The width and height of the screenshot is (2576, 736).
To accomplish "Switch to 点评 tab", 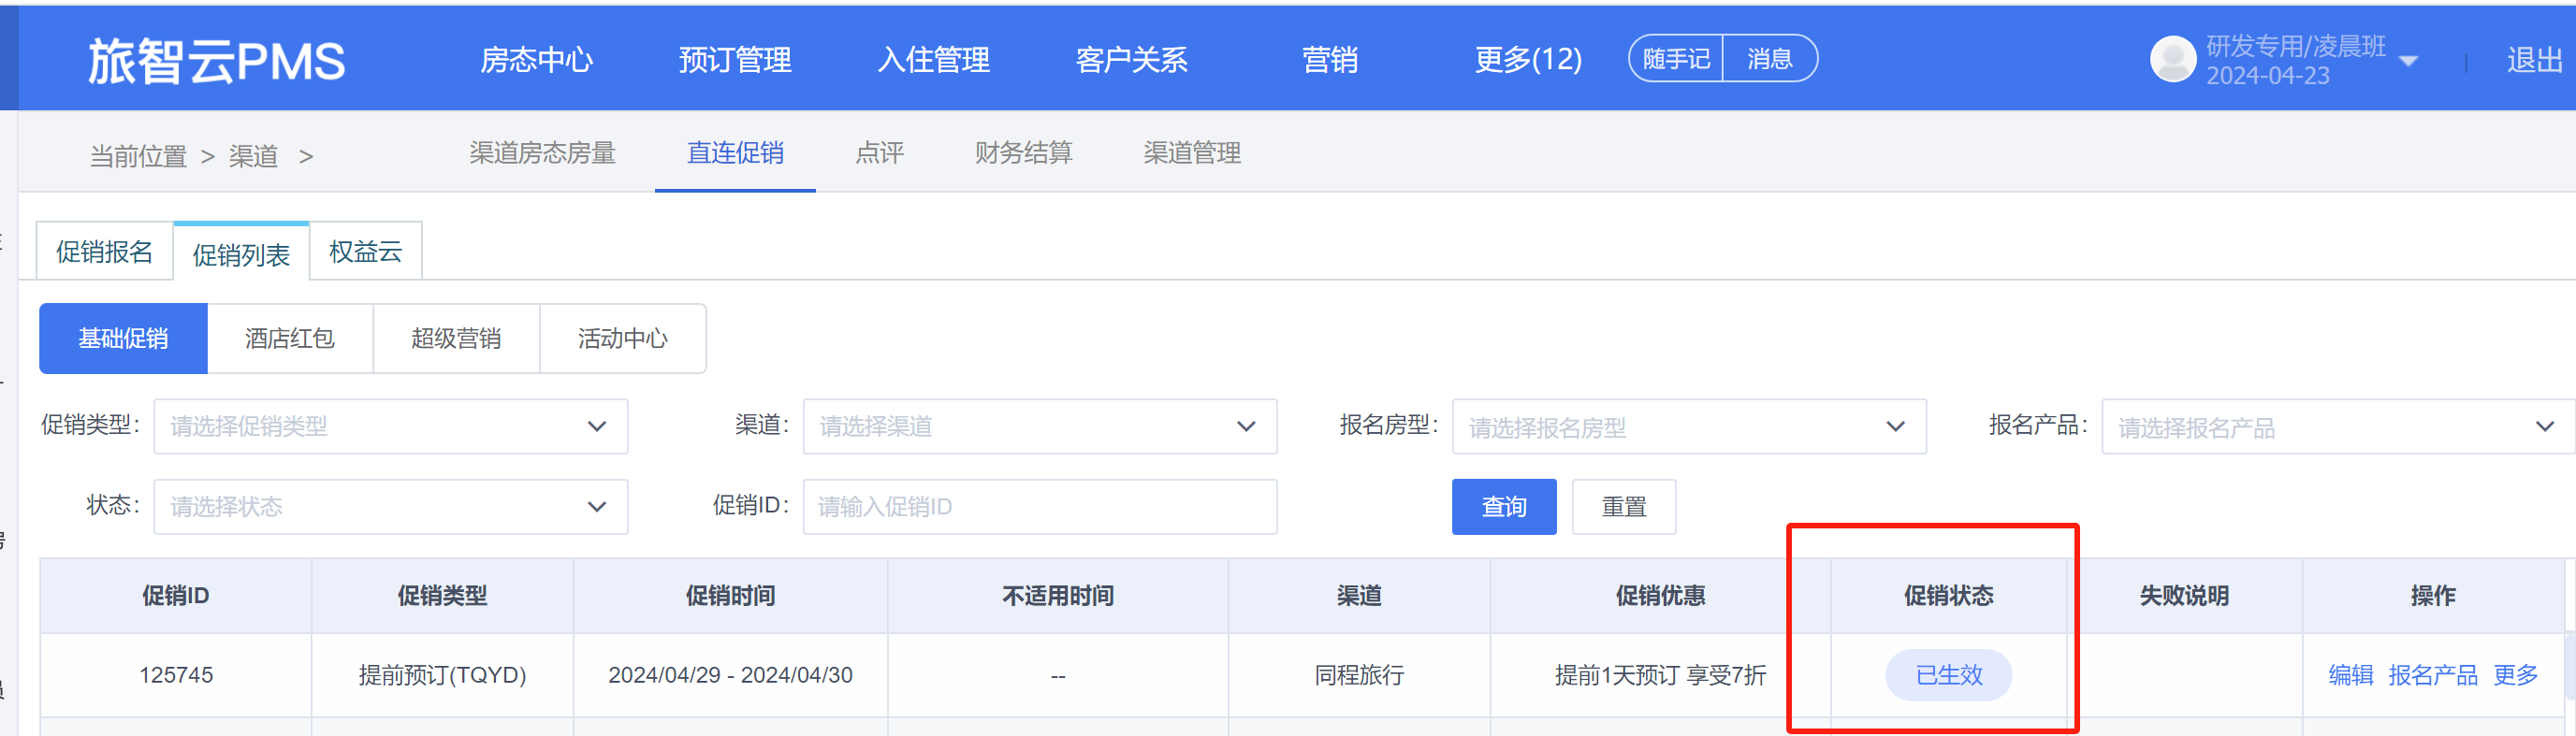I will point(879,153).
